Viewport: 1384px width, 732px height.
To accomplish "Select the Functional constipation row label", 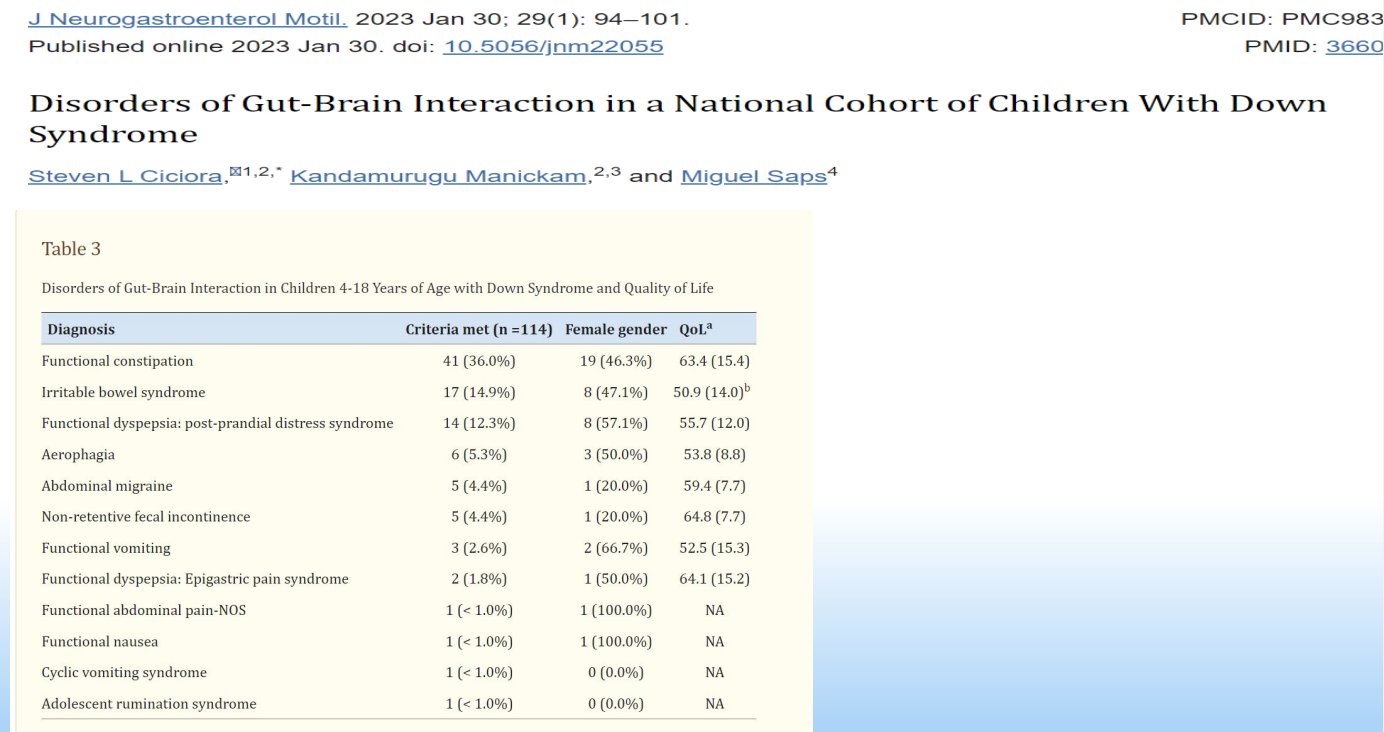I will click(117, 361).
